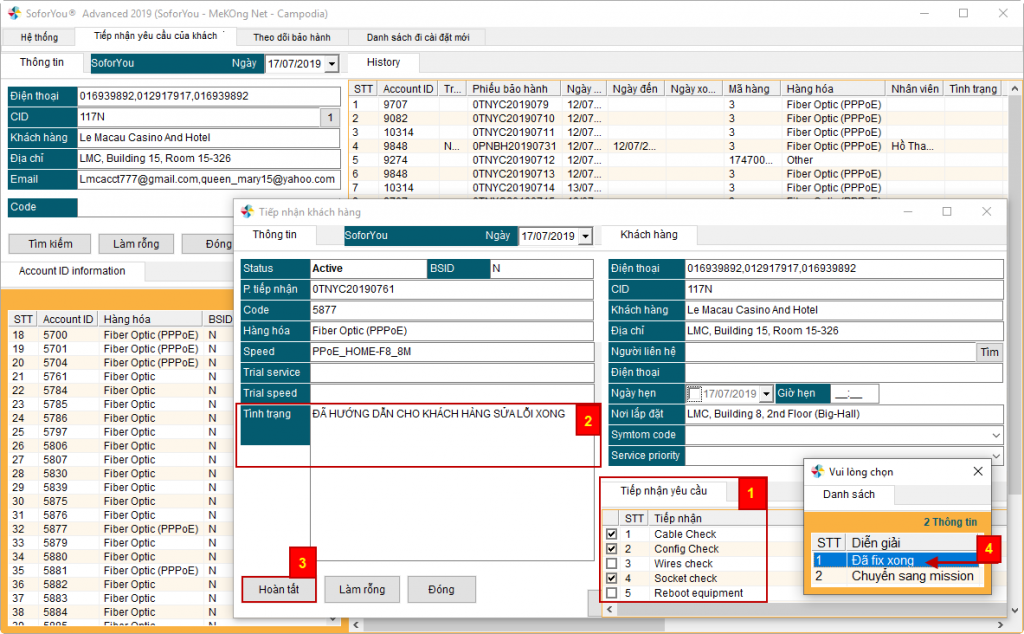The image size is (1024, 634).
Task: Toggle the Ngày hẹn date checkbox
Action: coord(695,394)
